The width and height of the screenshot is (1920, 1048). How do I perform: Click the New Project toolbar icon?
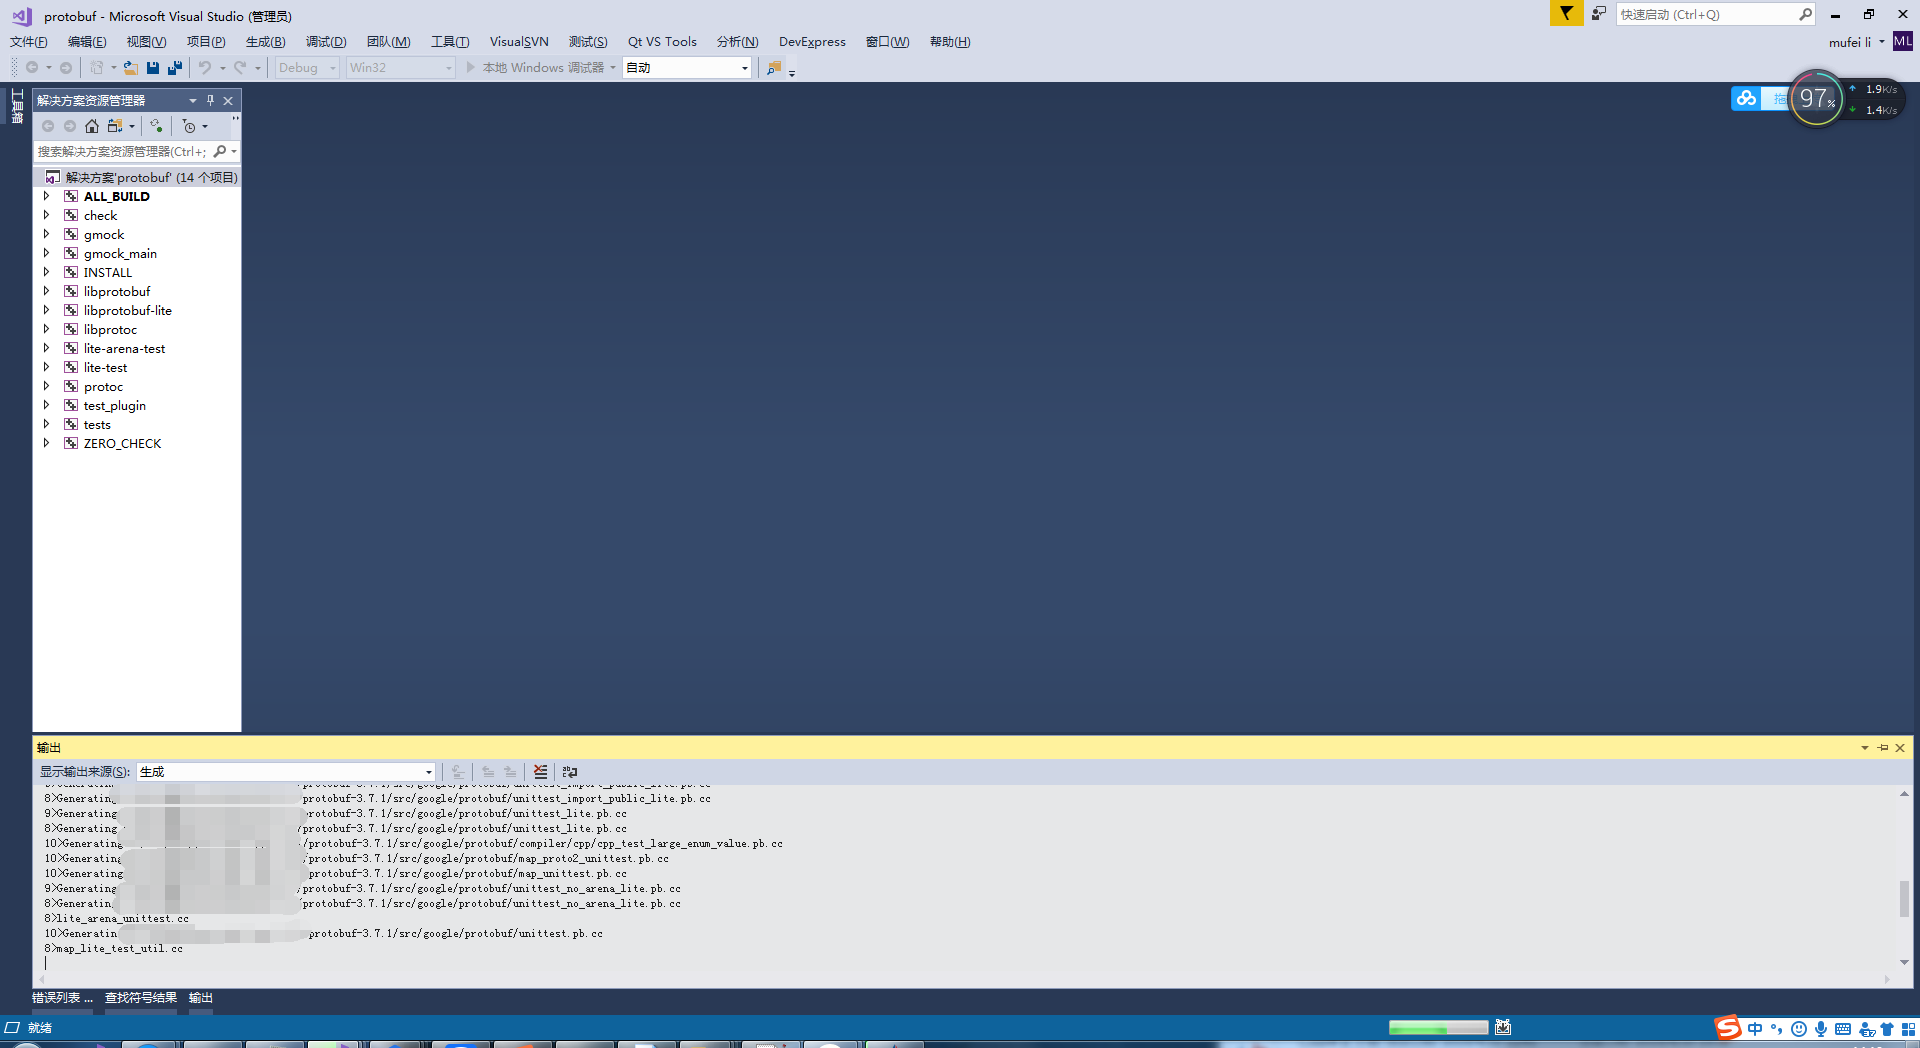coord(97,68)
